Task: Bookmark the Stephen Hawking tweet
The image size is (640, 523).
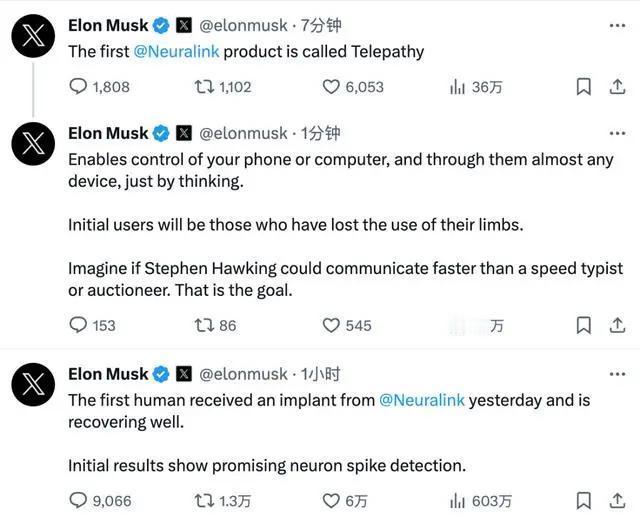Action: pos(584,325)
